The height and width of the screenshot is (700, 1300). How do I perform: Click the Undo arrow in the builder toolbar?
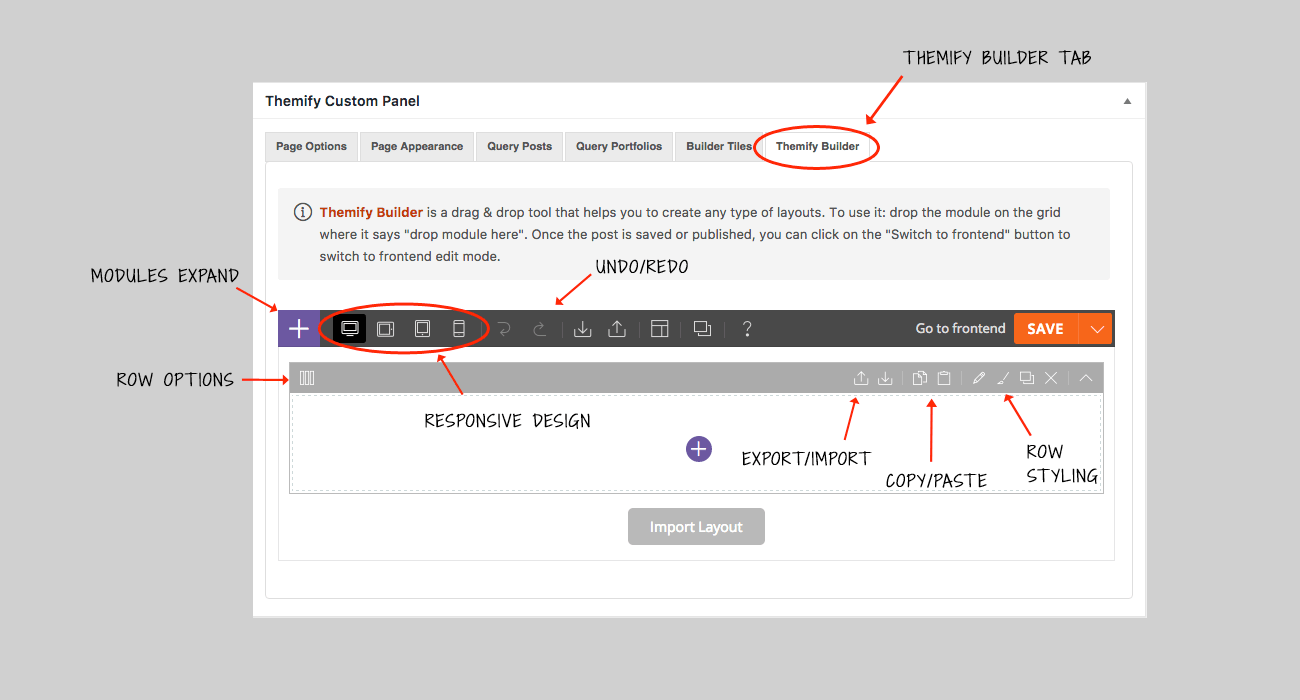click(503, 328)
